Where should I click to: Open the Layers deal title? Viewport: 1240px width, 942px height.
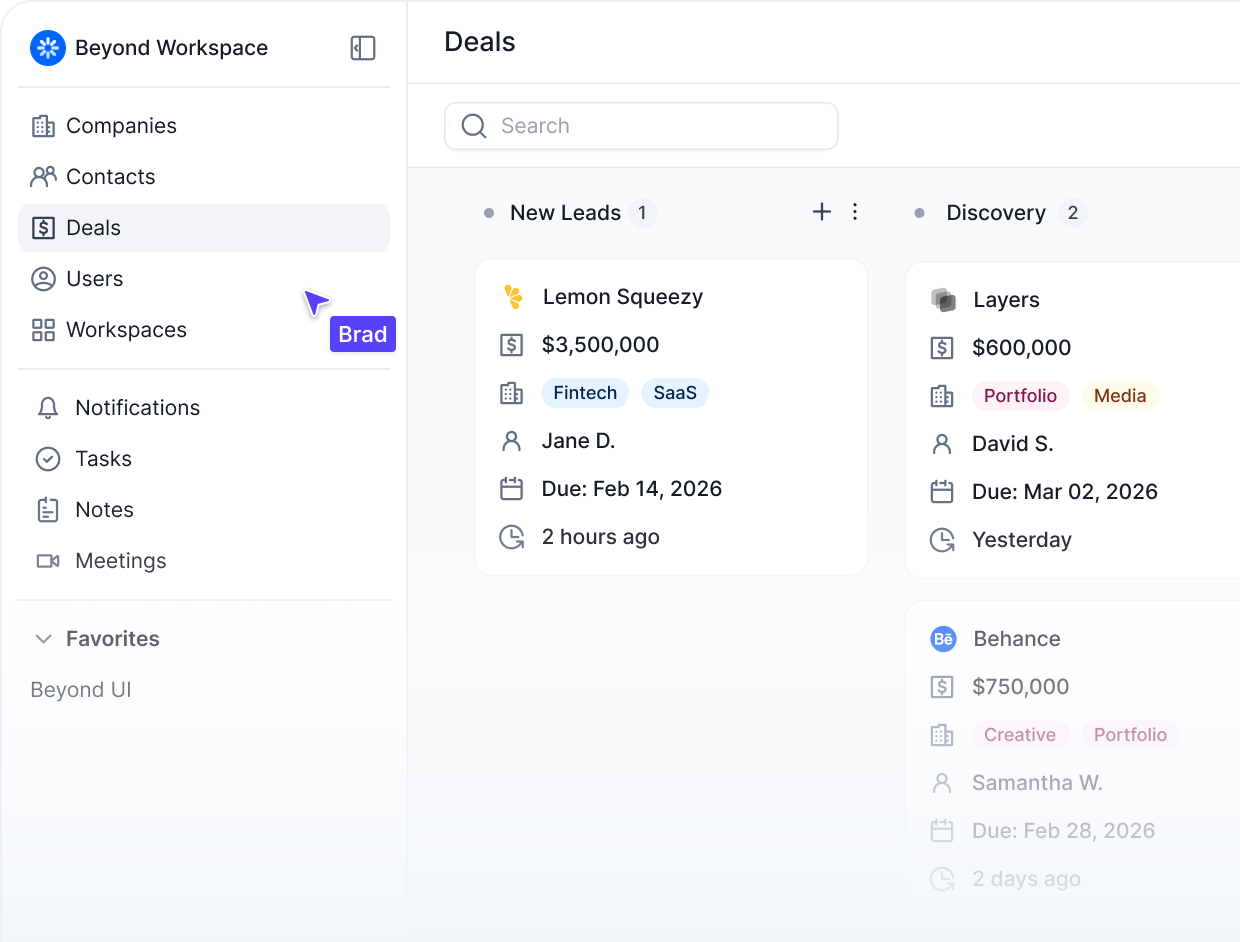pos(1006,300)
